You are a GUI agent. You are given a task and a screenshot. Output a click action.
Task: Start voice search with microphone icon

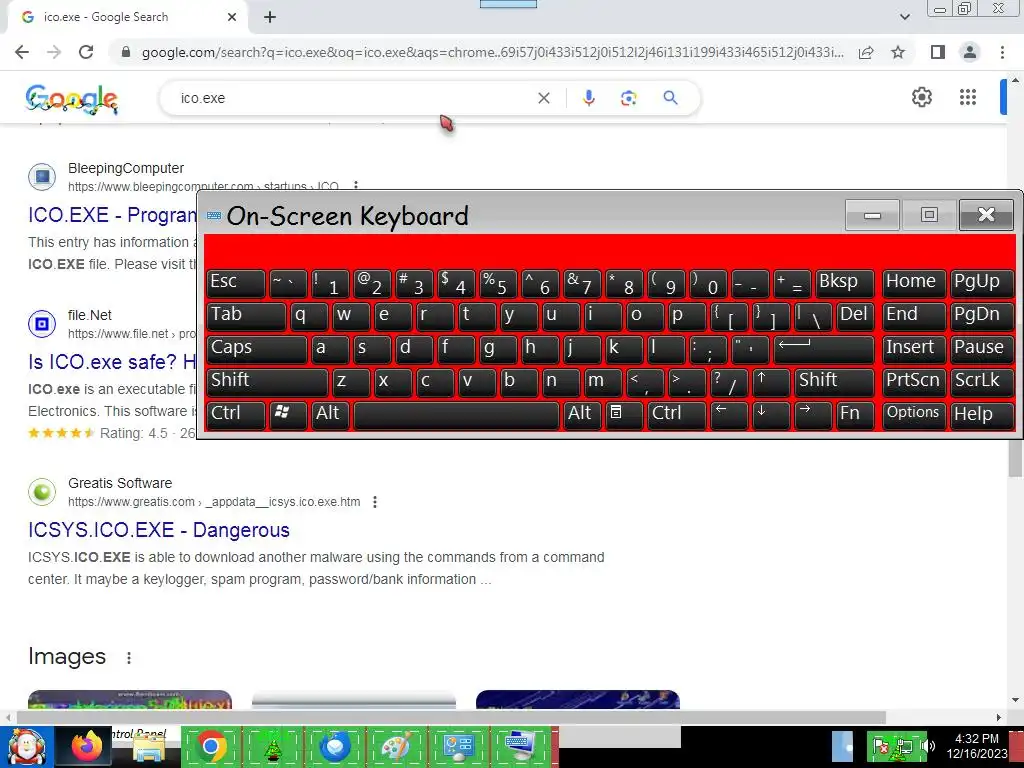point(588,98)
